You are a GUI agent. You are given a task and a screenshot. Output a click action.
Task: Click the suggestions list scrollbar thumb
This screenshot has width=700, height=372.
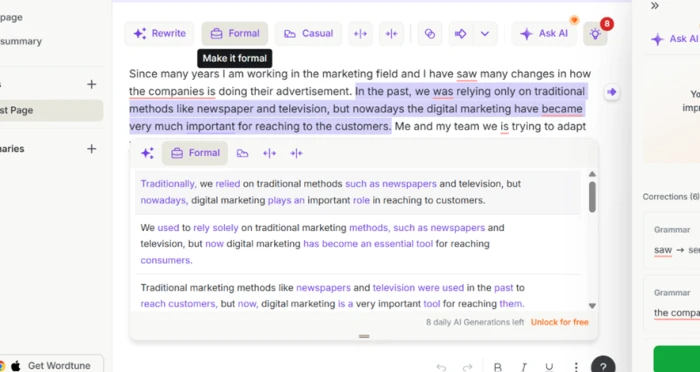(592, 196)
